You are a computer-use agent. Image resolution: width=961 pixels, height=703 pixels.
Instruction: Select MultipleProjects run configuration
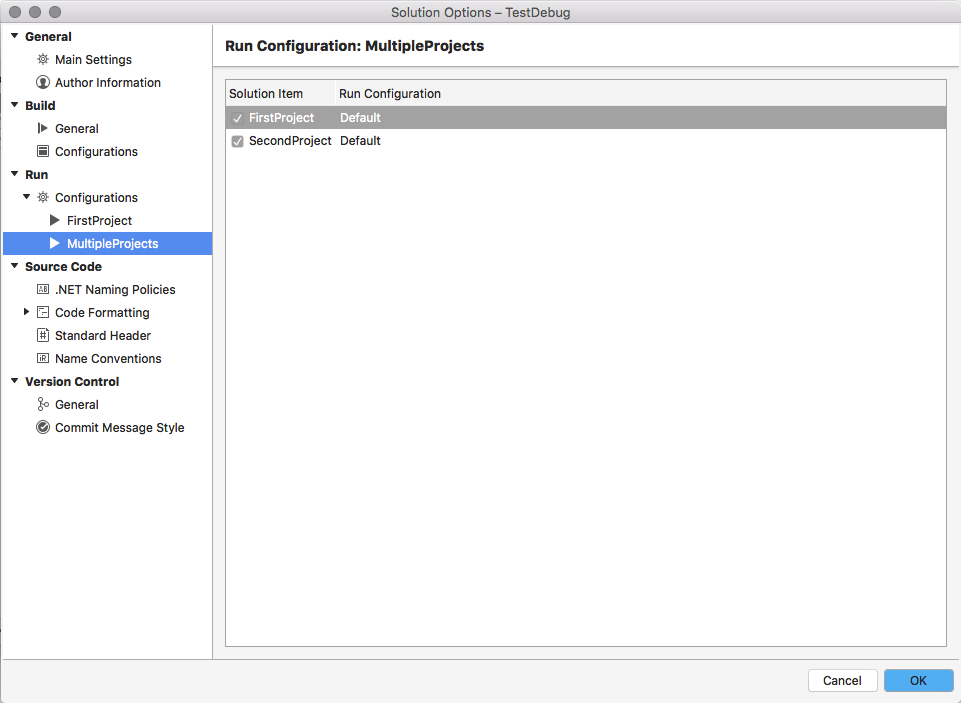(113, 243)
